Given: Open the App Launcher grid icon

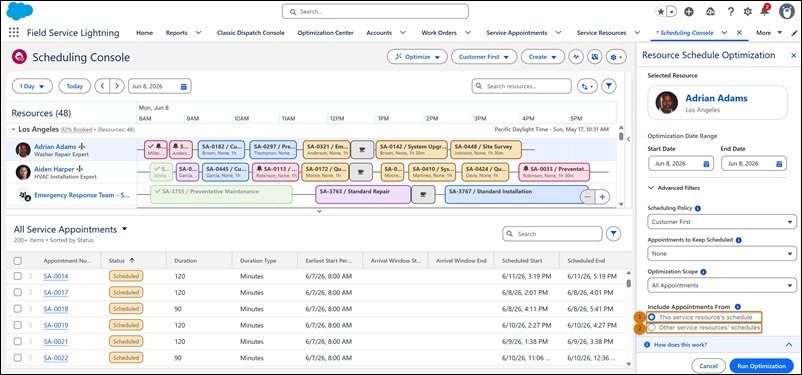Looking at the screenshot, I should tap(14, 33).
